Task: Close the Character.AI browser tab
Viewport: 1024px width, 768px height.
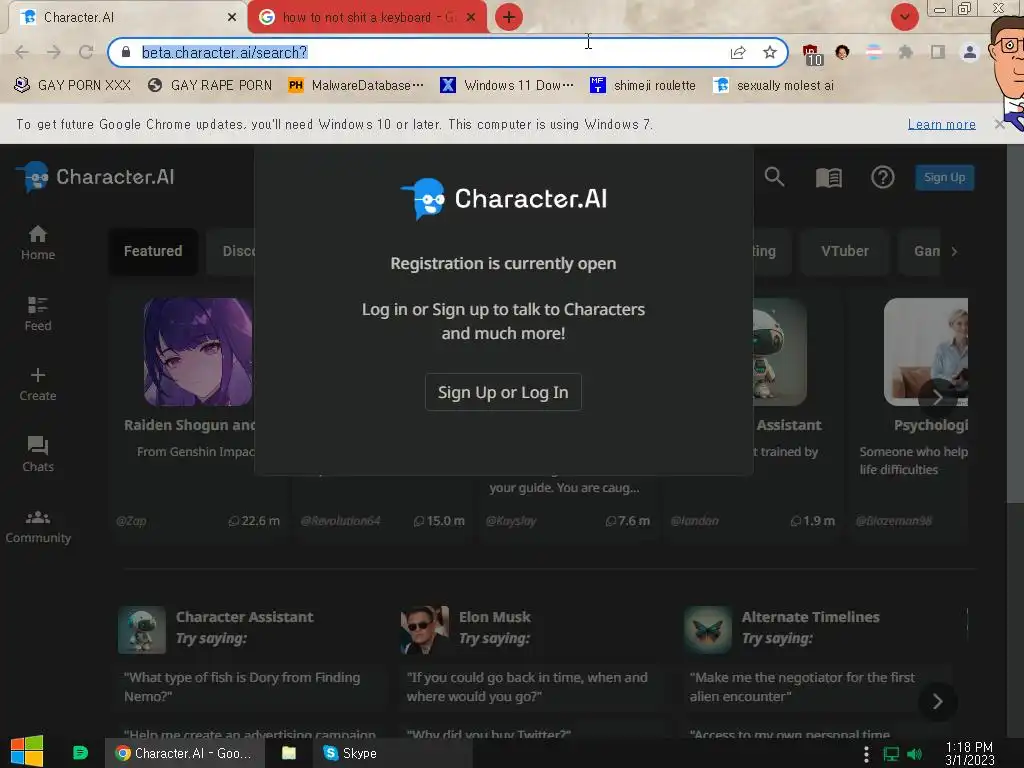Action: click(x=232, y=18)
